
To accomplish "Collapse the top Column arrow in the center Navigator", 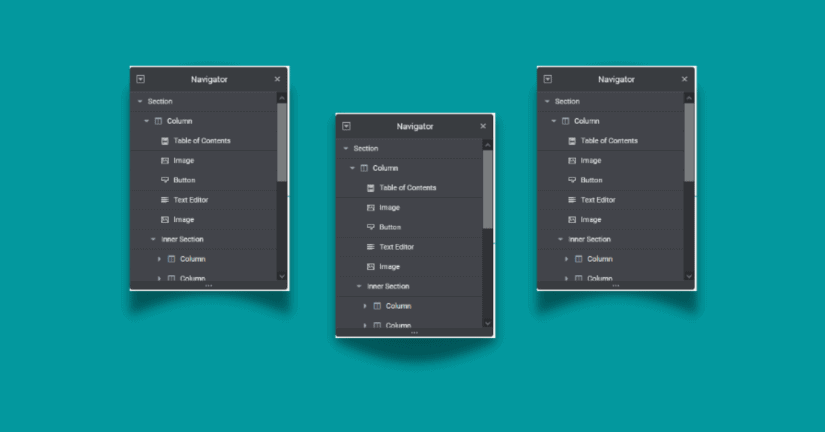I will 352,168.
